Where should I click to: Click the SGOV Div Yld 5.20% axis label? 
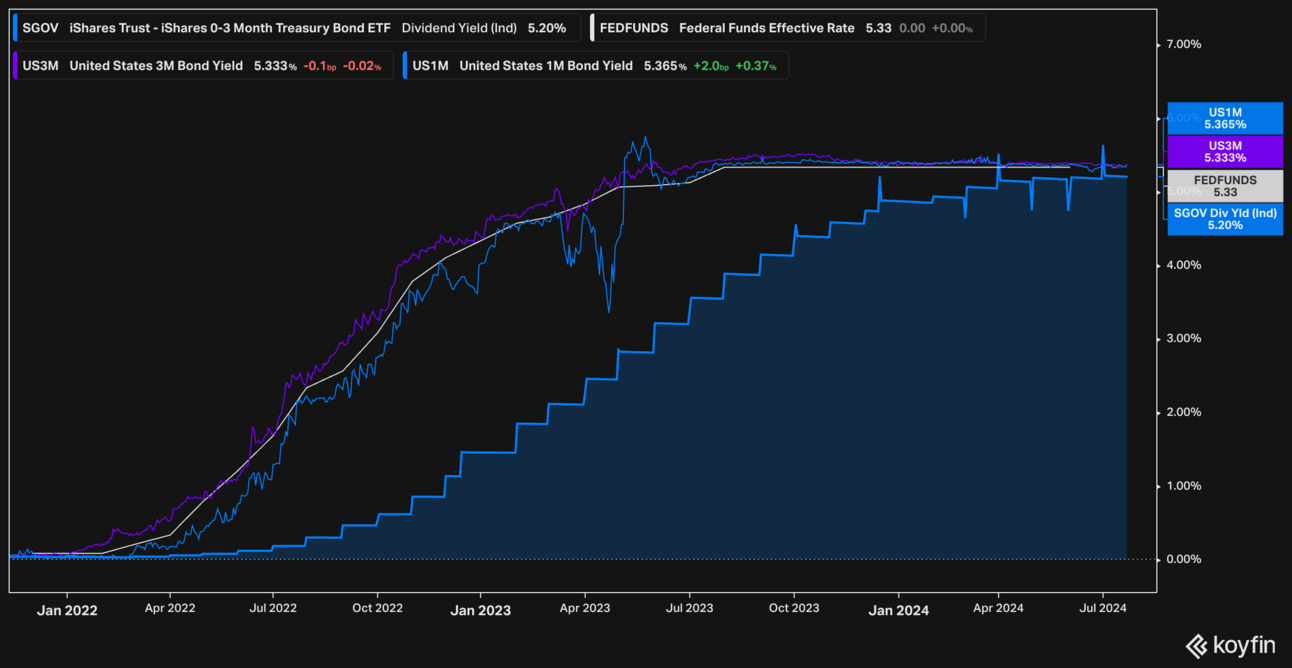point(1225,219)
